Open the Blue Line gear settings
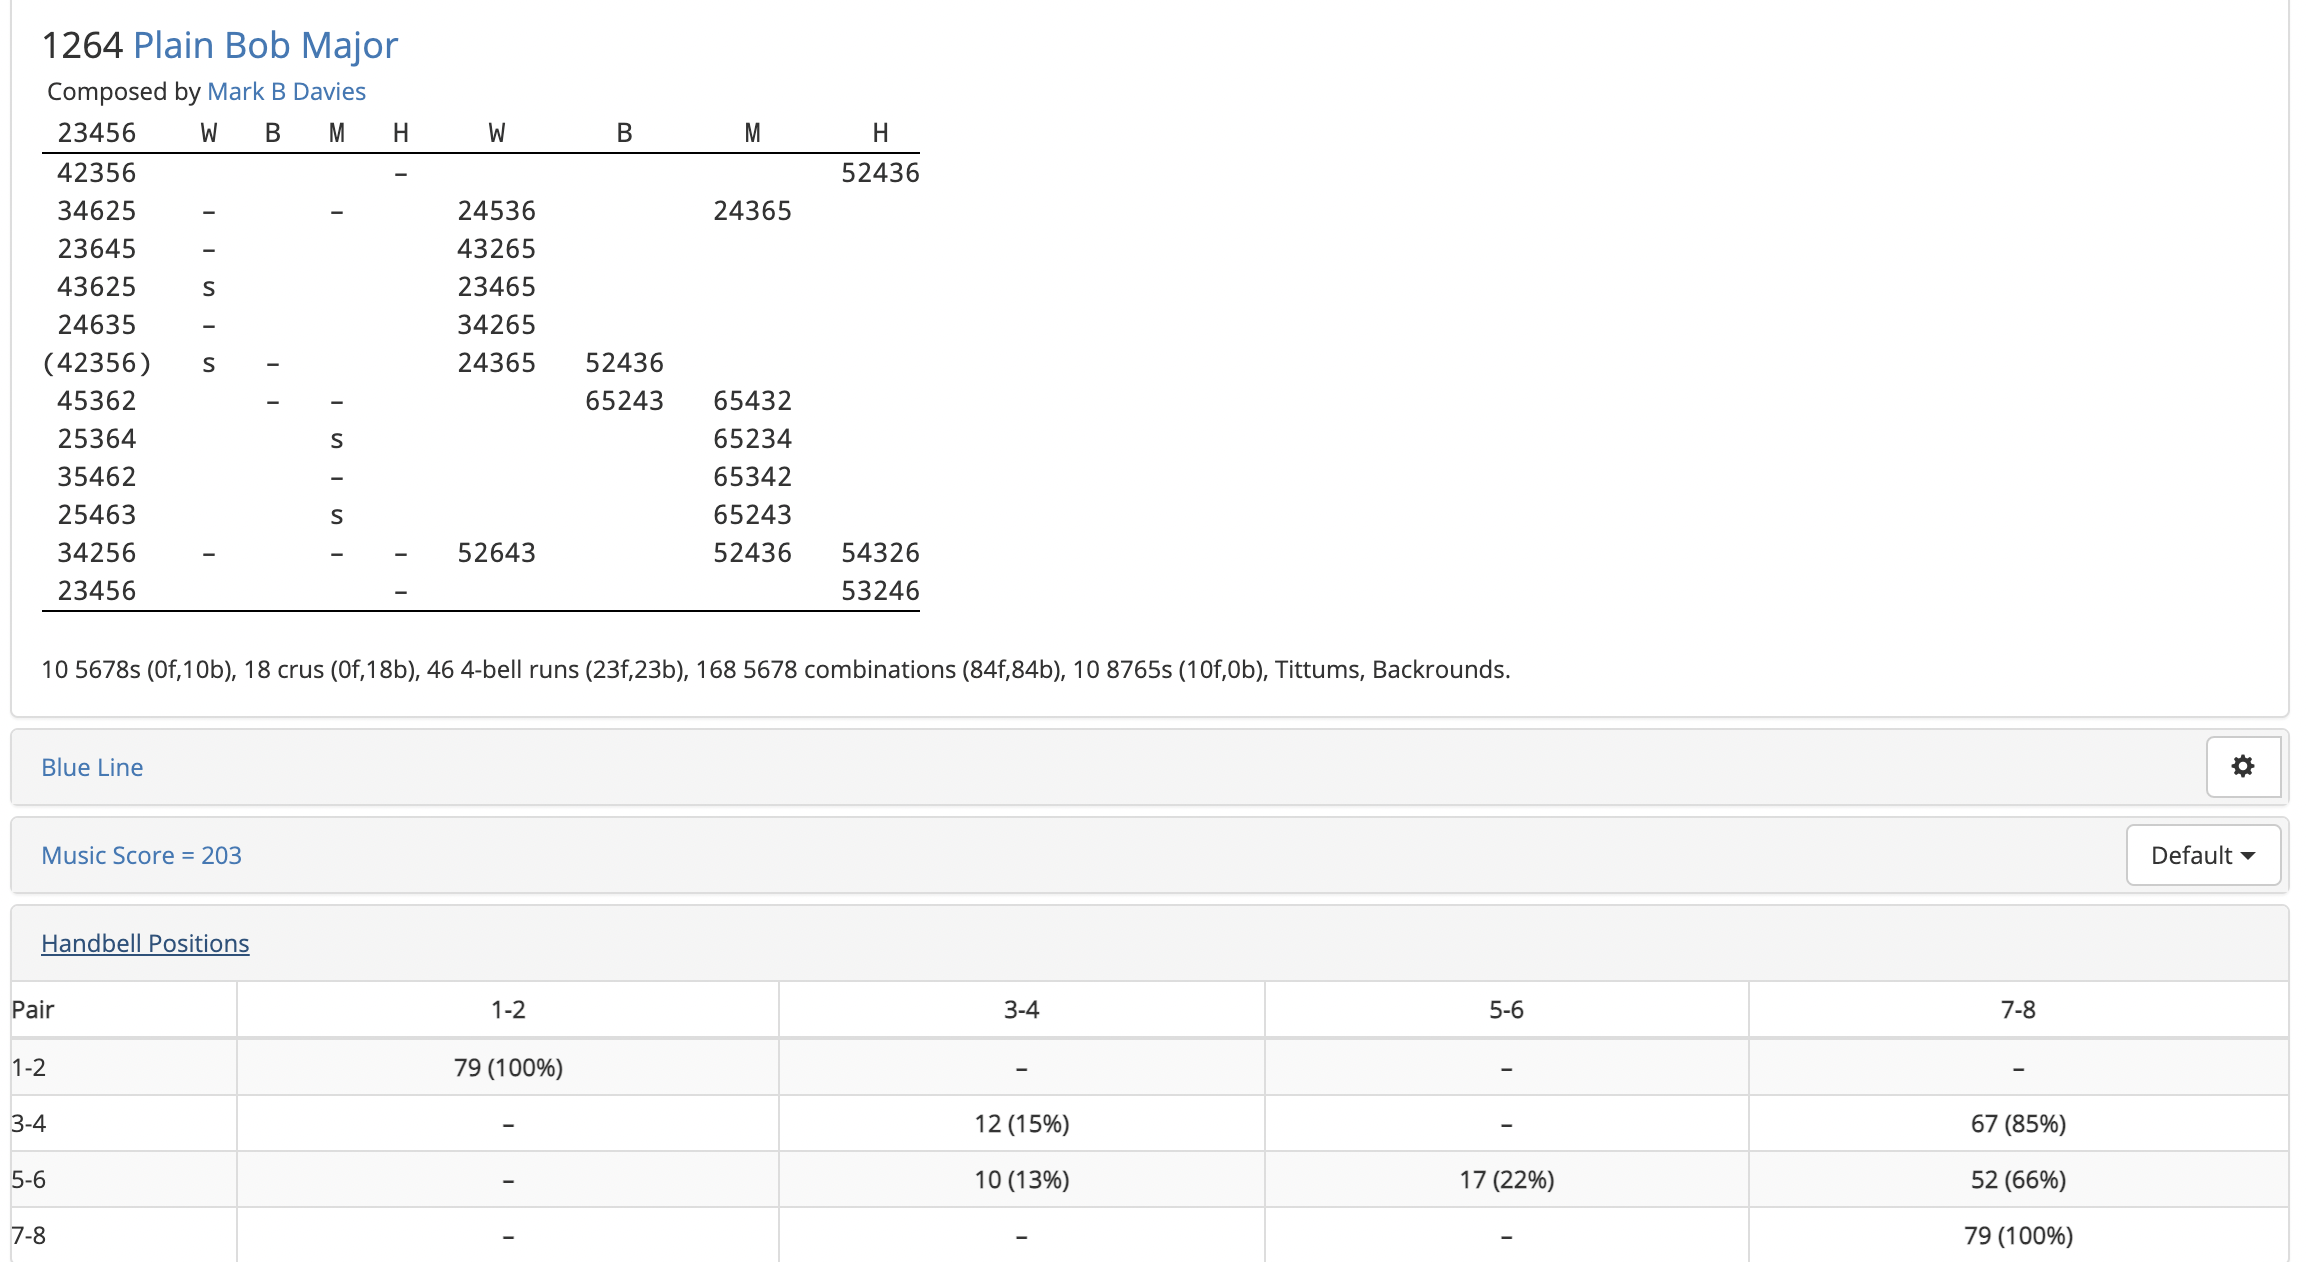The width and height of the screenshot is (2306, 1262). (2243, 767)
